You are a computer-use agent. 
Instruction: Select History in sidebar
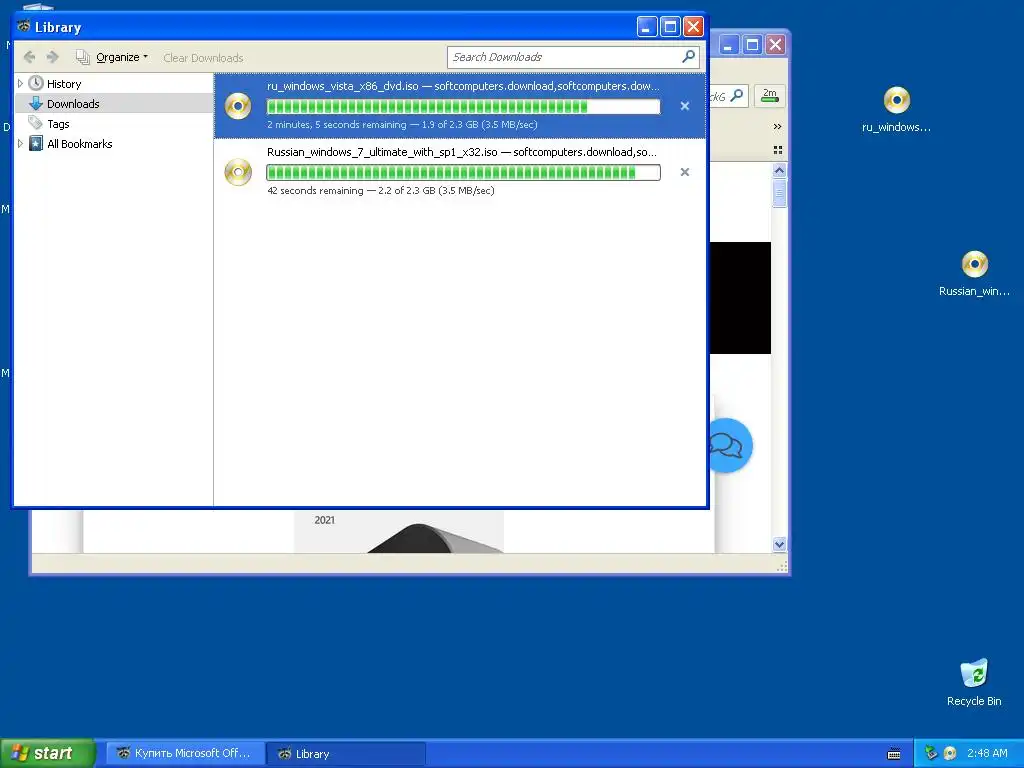pyautogui.click(x=64, y=84)
